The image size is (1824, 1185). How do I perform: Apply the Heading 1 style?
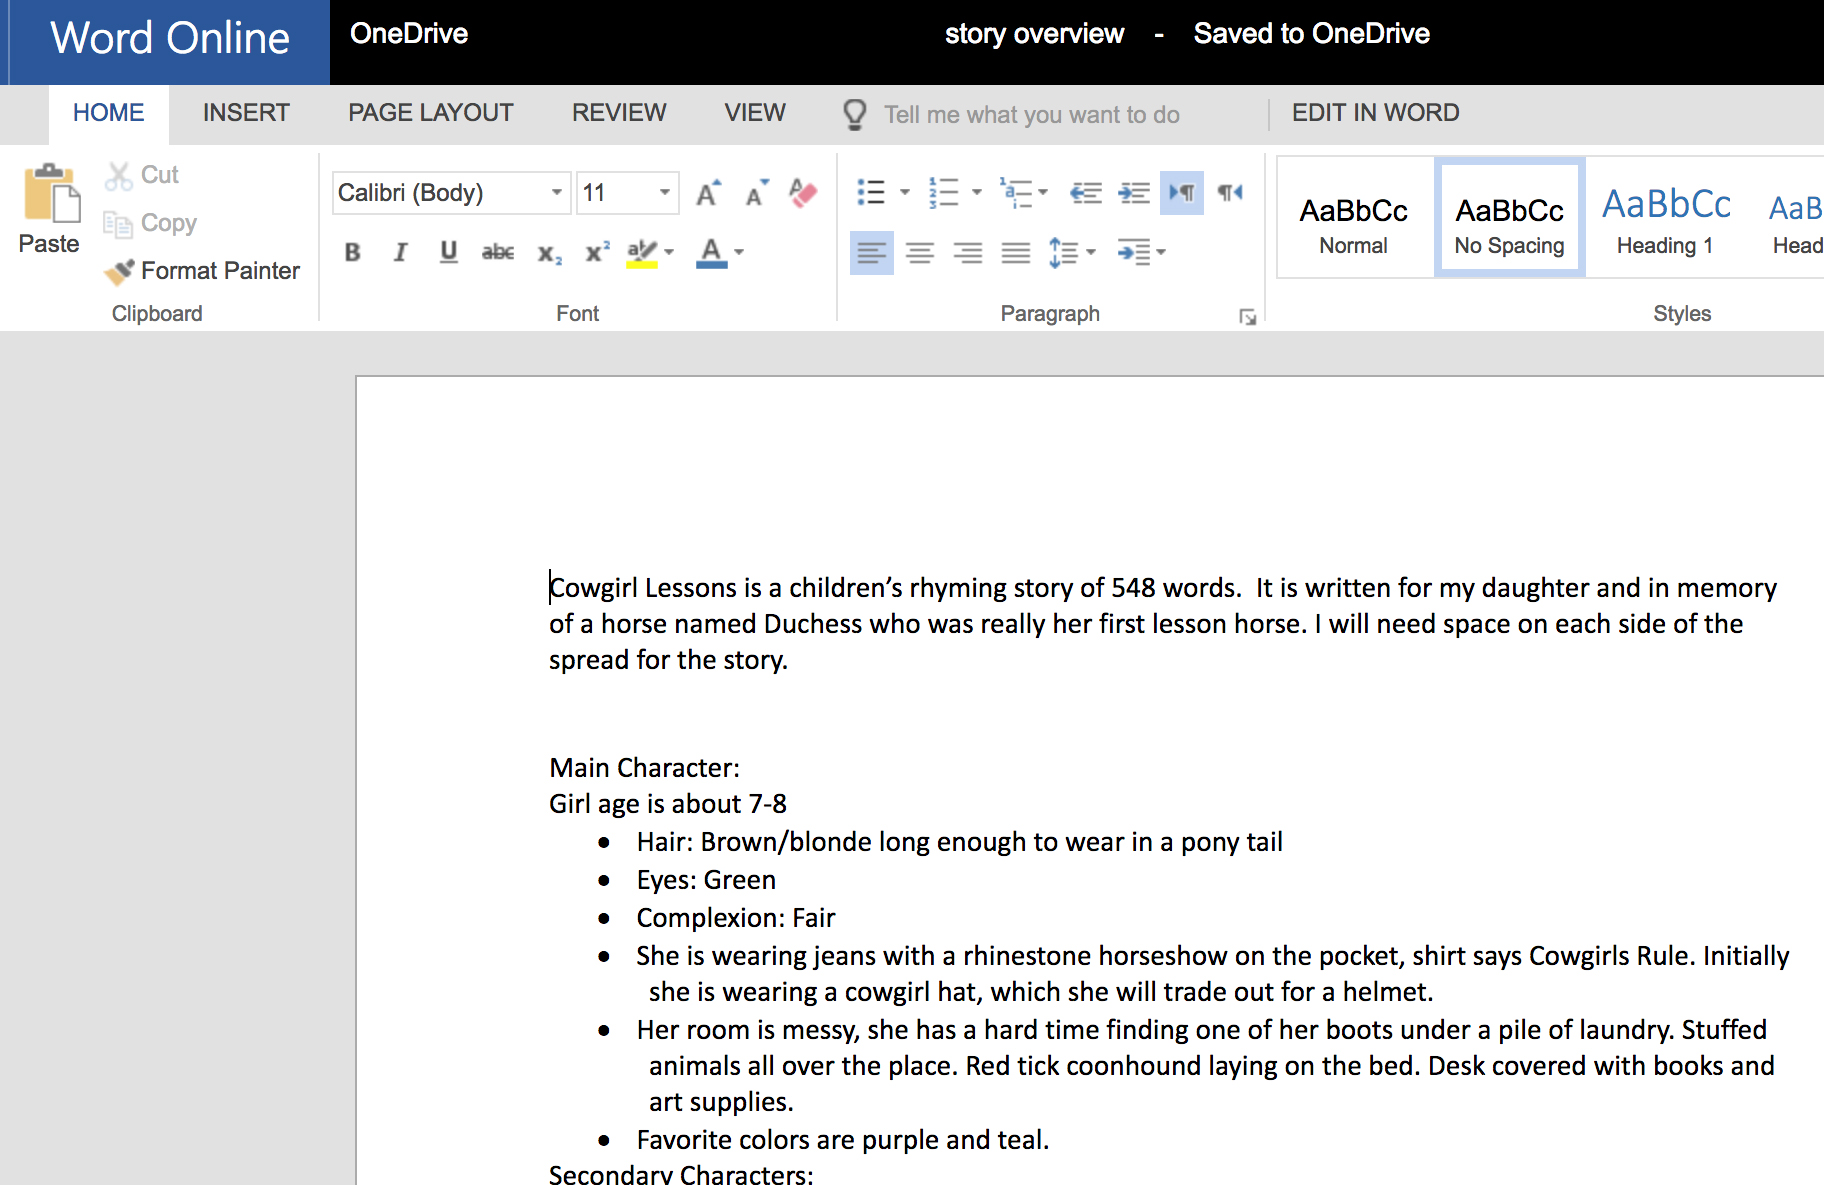pos(1666,217)
